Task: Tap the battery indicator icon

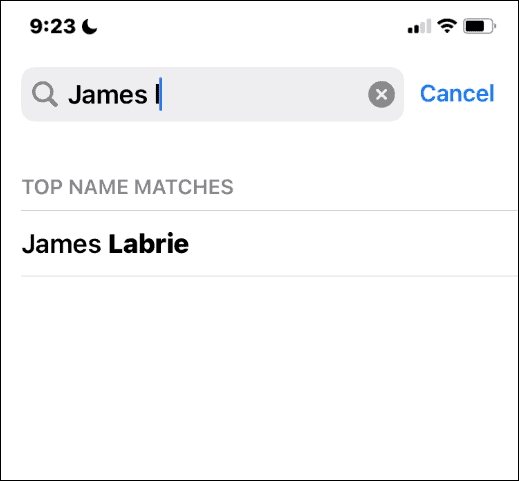Action: point(479,26)
